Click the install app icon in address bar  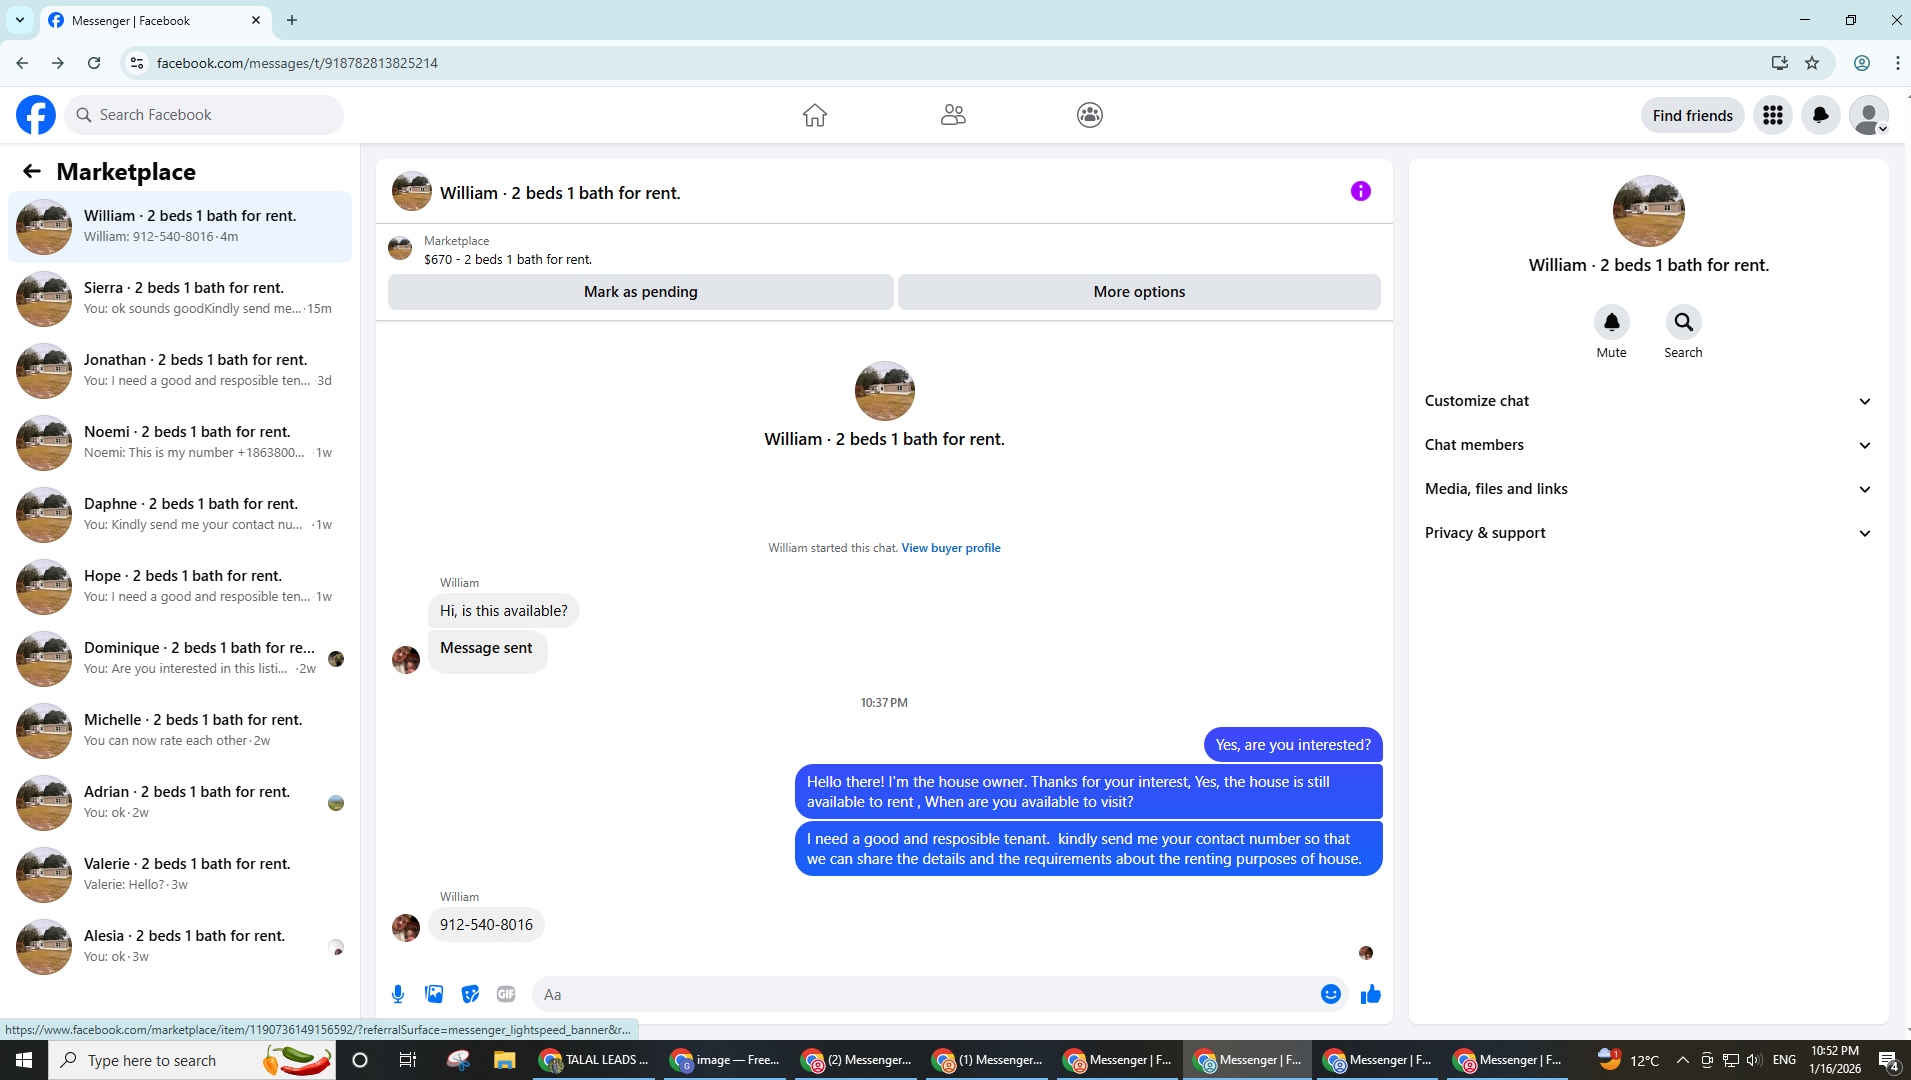[1779, 63]
